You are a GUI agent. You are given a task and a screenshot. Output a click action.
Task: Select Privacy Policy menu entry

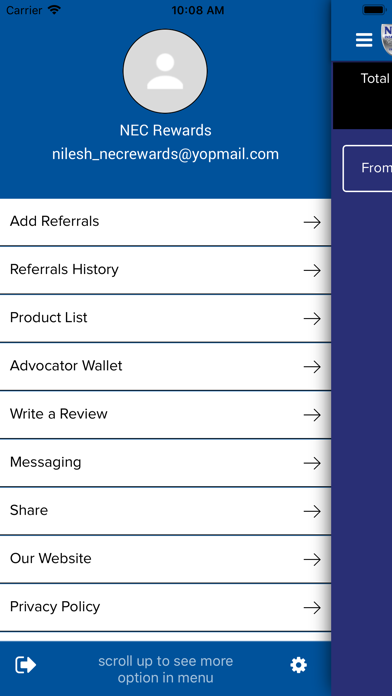coord(165,607)
